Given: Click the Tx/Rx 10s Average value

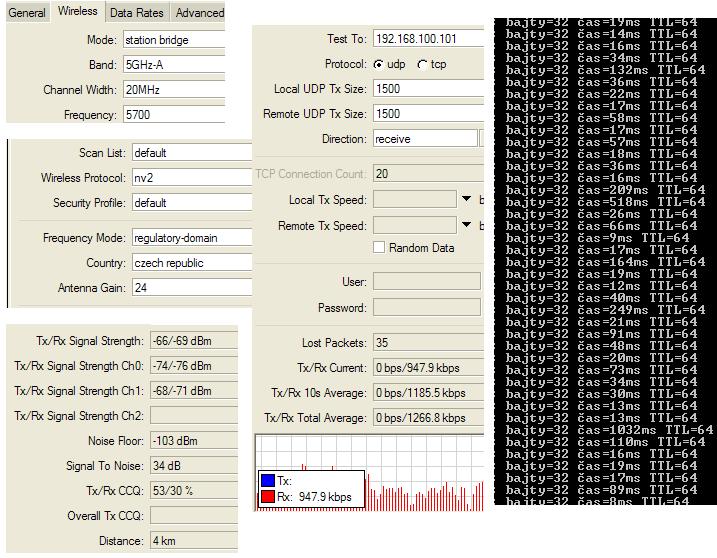Looking at the screenshot, I should [x=428, y=393].
